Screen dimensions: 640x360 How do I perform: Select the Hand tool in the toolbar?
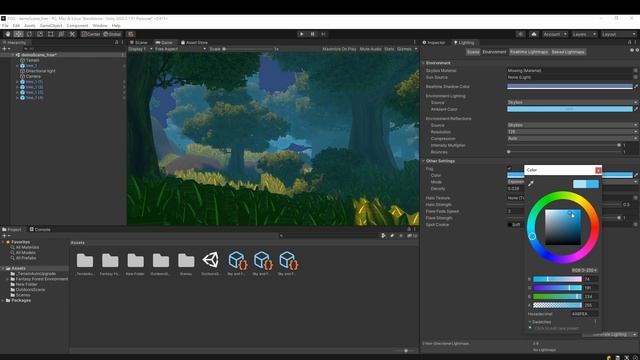click(8, 34)
